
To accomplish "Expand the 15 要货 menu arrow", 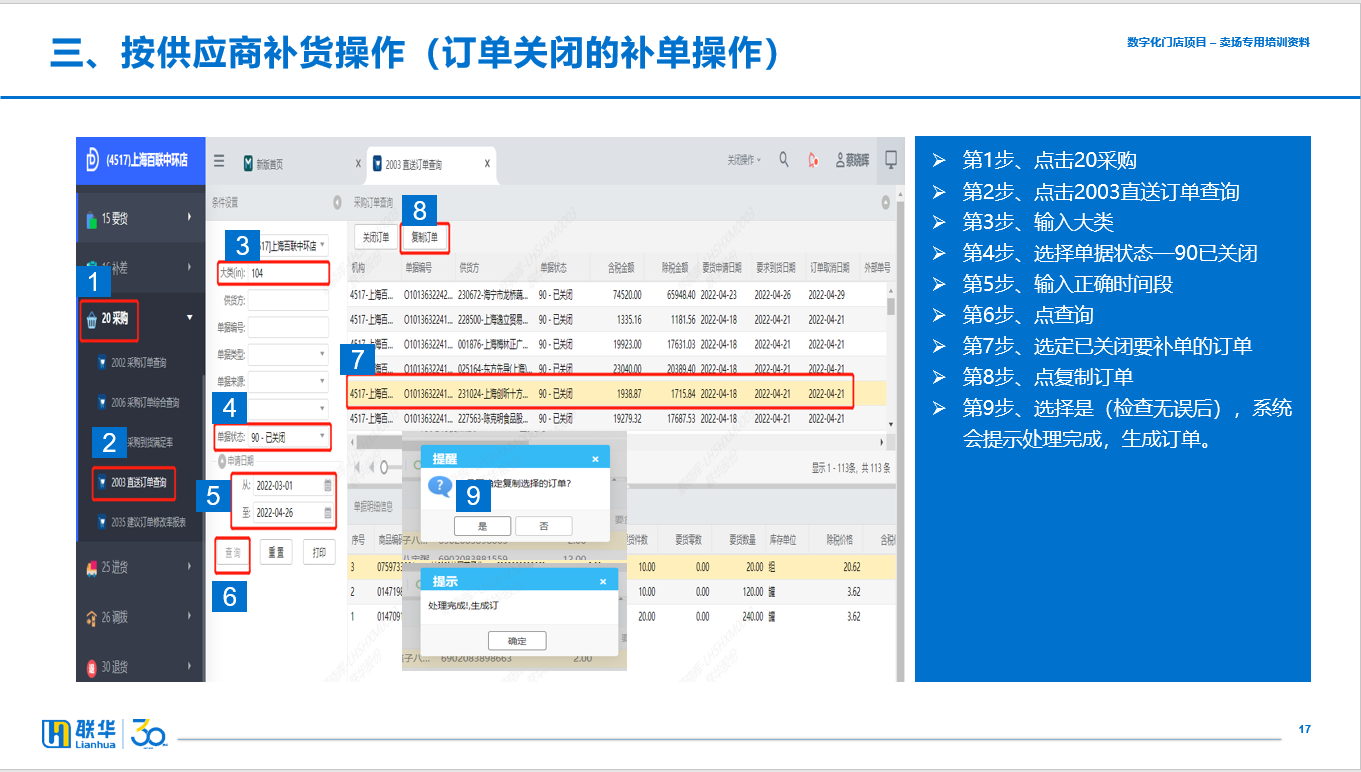I will point(189,217).
